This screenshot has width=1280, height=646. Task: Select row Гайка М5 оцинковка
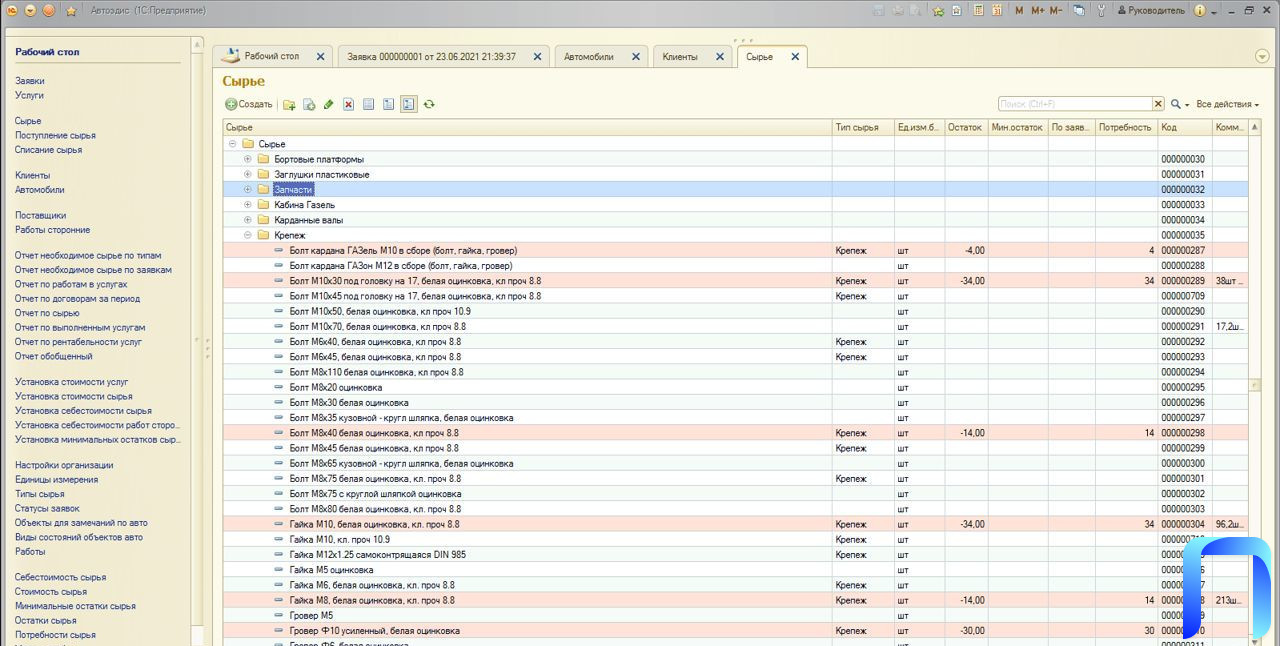[x=735, y=570]
